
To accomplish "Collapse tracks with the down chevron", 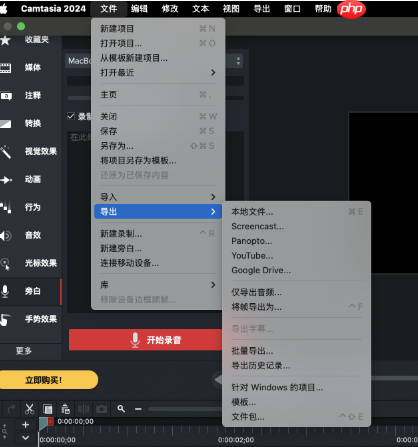I will 25,438.
